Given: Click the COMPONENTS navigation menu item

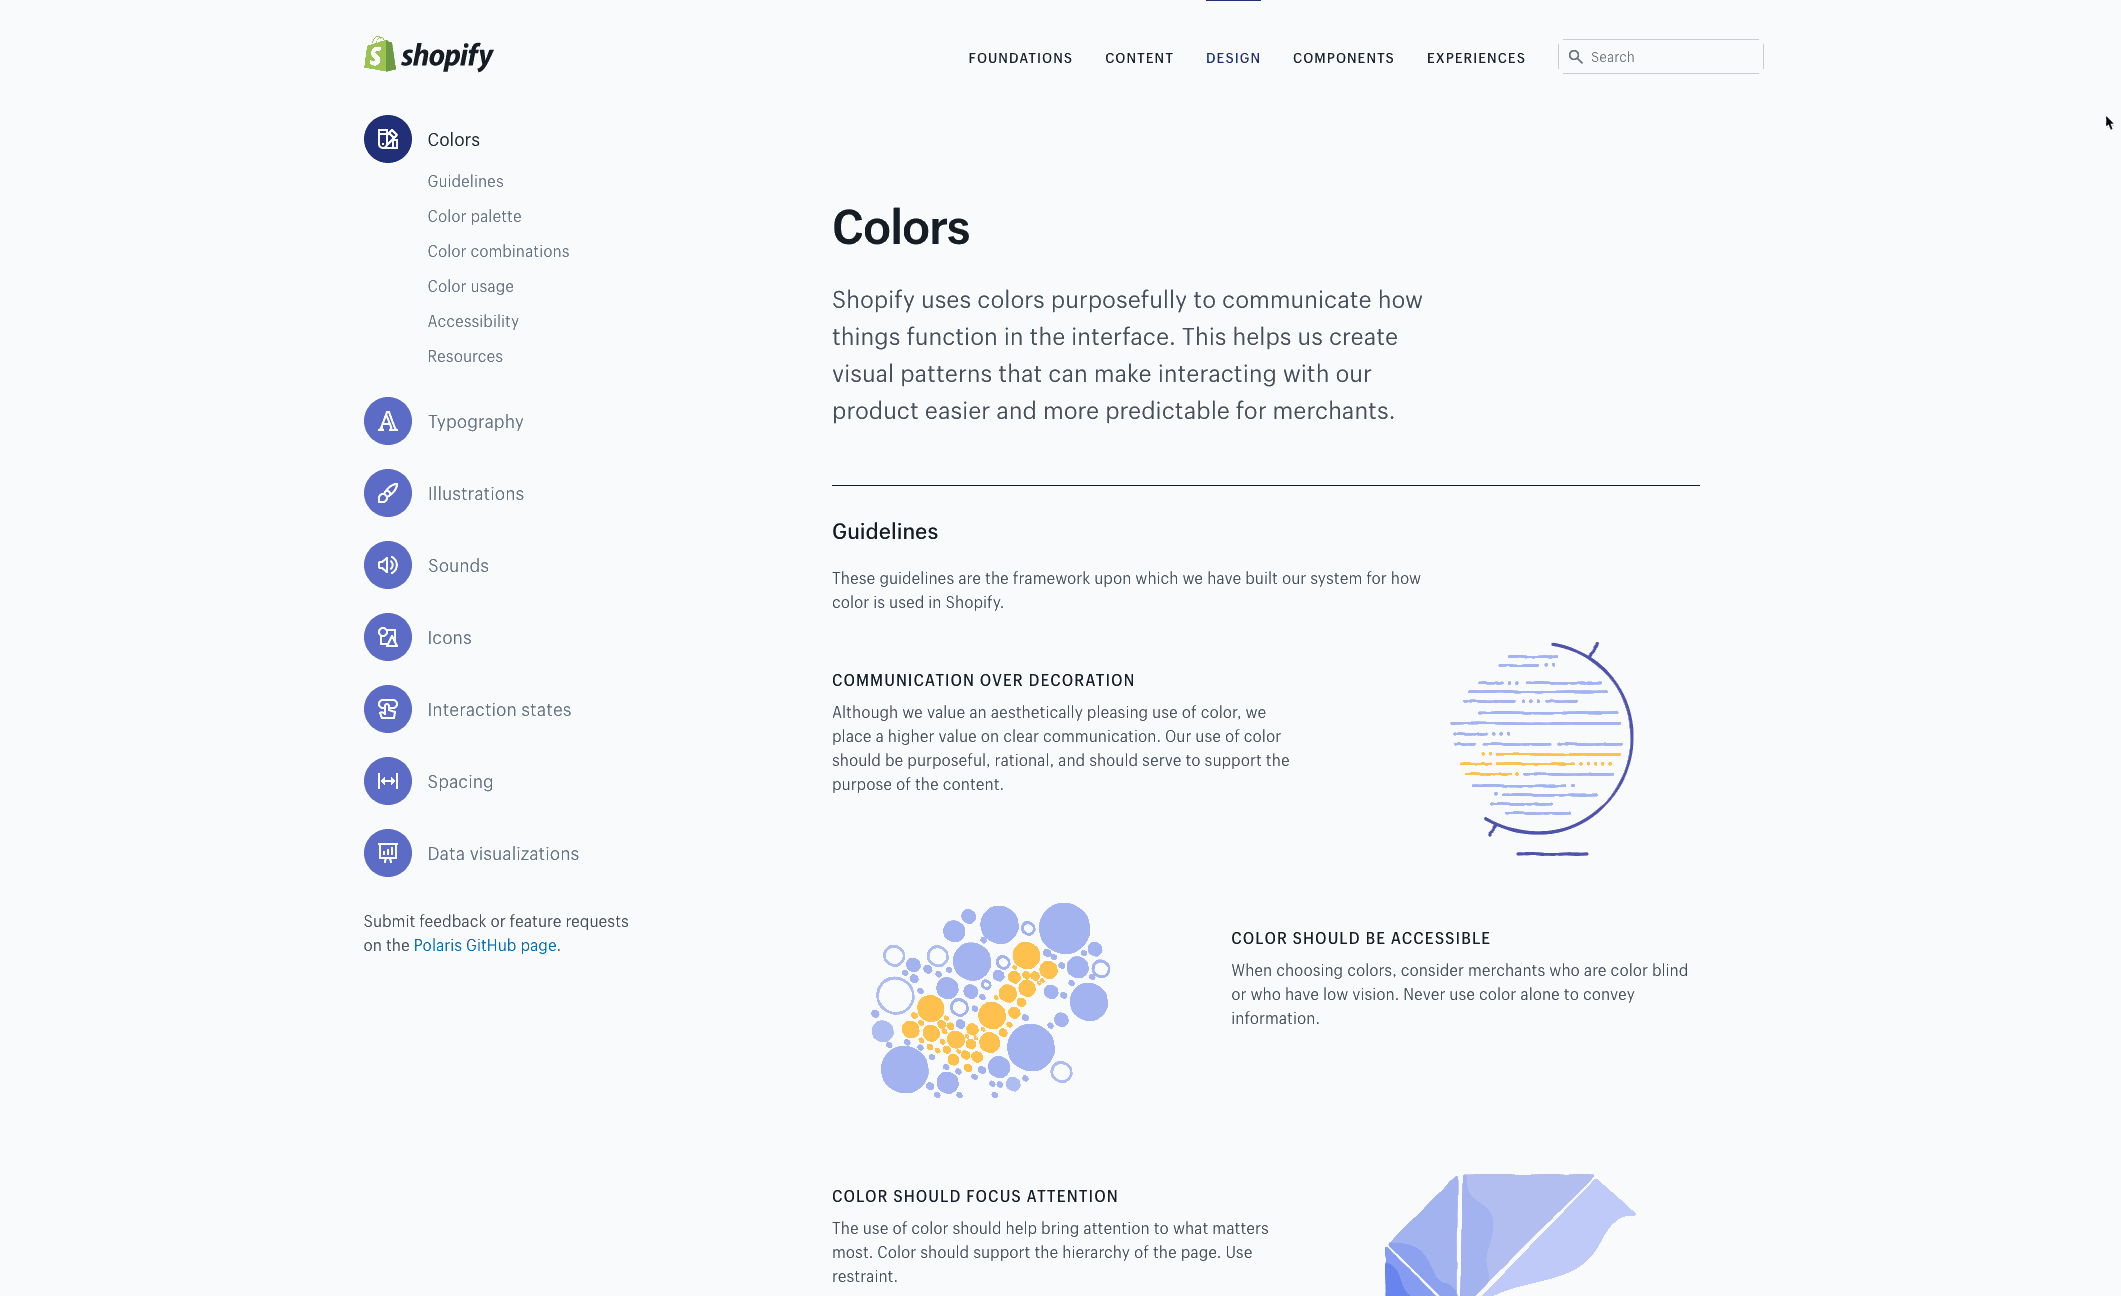Looking at the screenshot, I should point(1344,58).
